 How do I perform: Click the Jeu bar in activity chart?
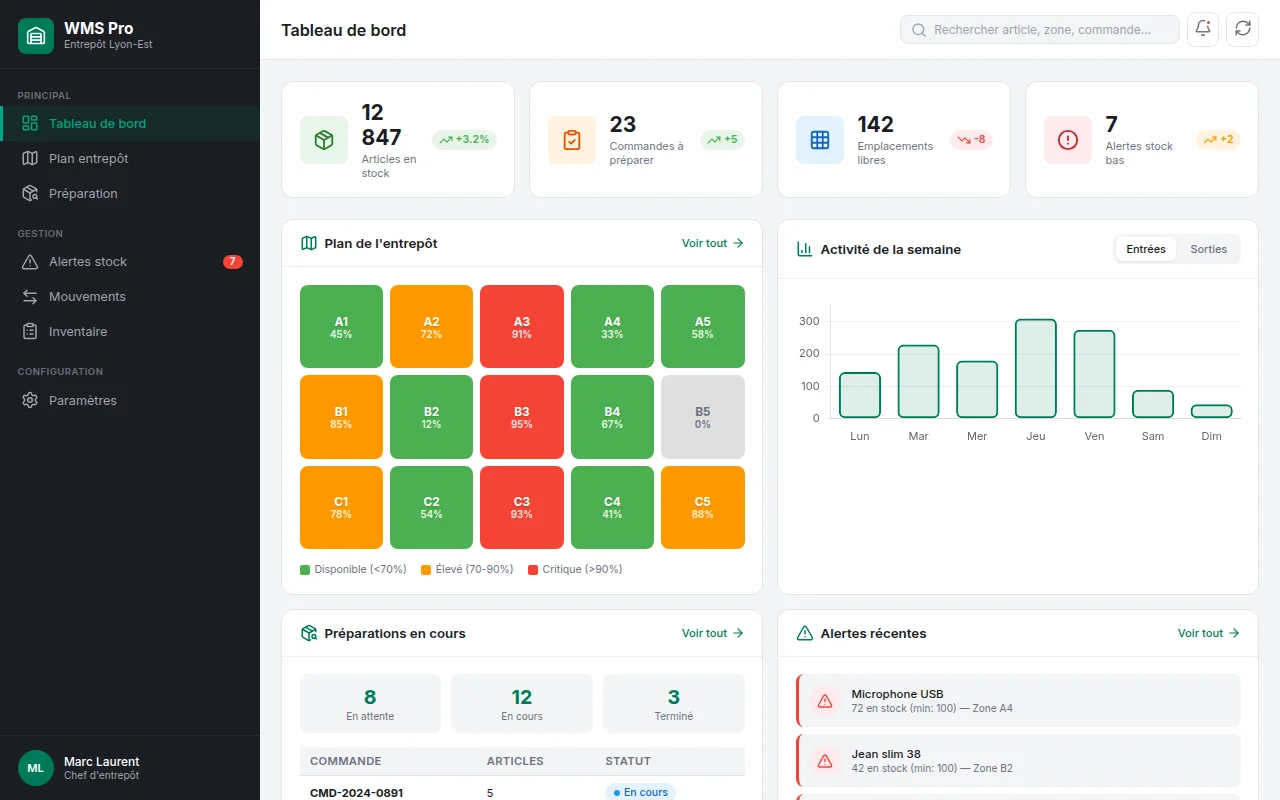[x=1035, y=368]
